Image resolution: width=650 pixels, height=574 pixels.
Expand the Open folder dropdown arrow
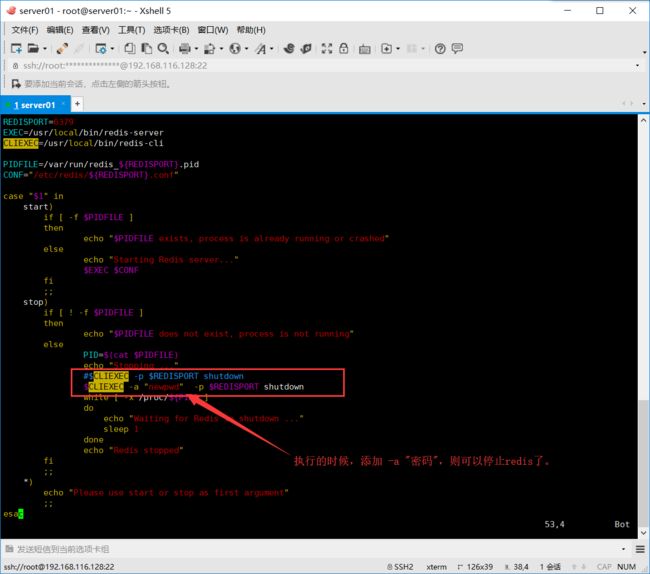(45, 49)
